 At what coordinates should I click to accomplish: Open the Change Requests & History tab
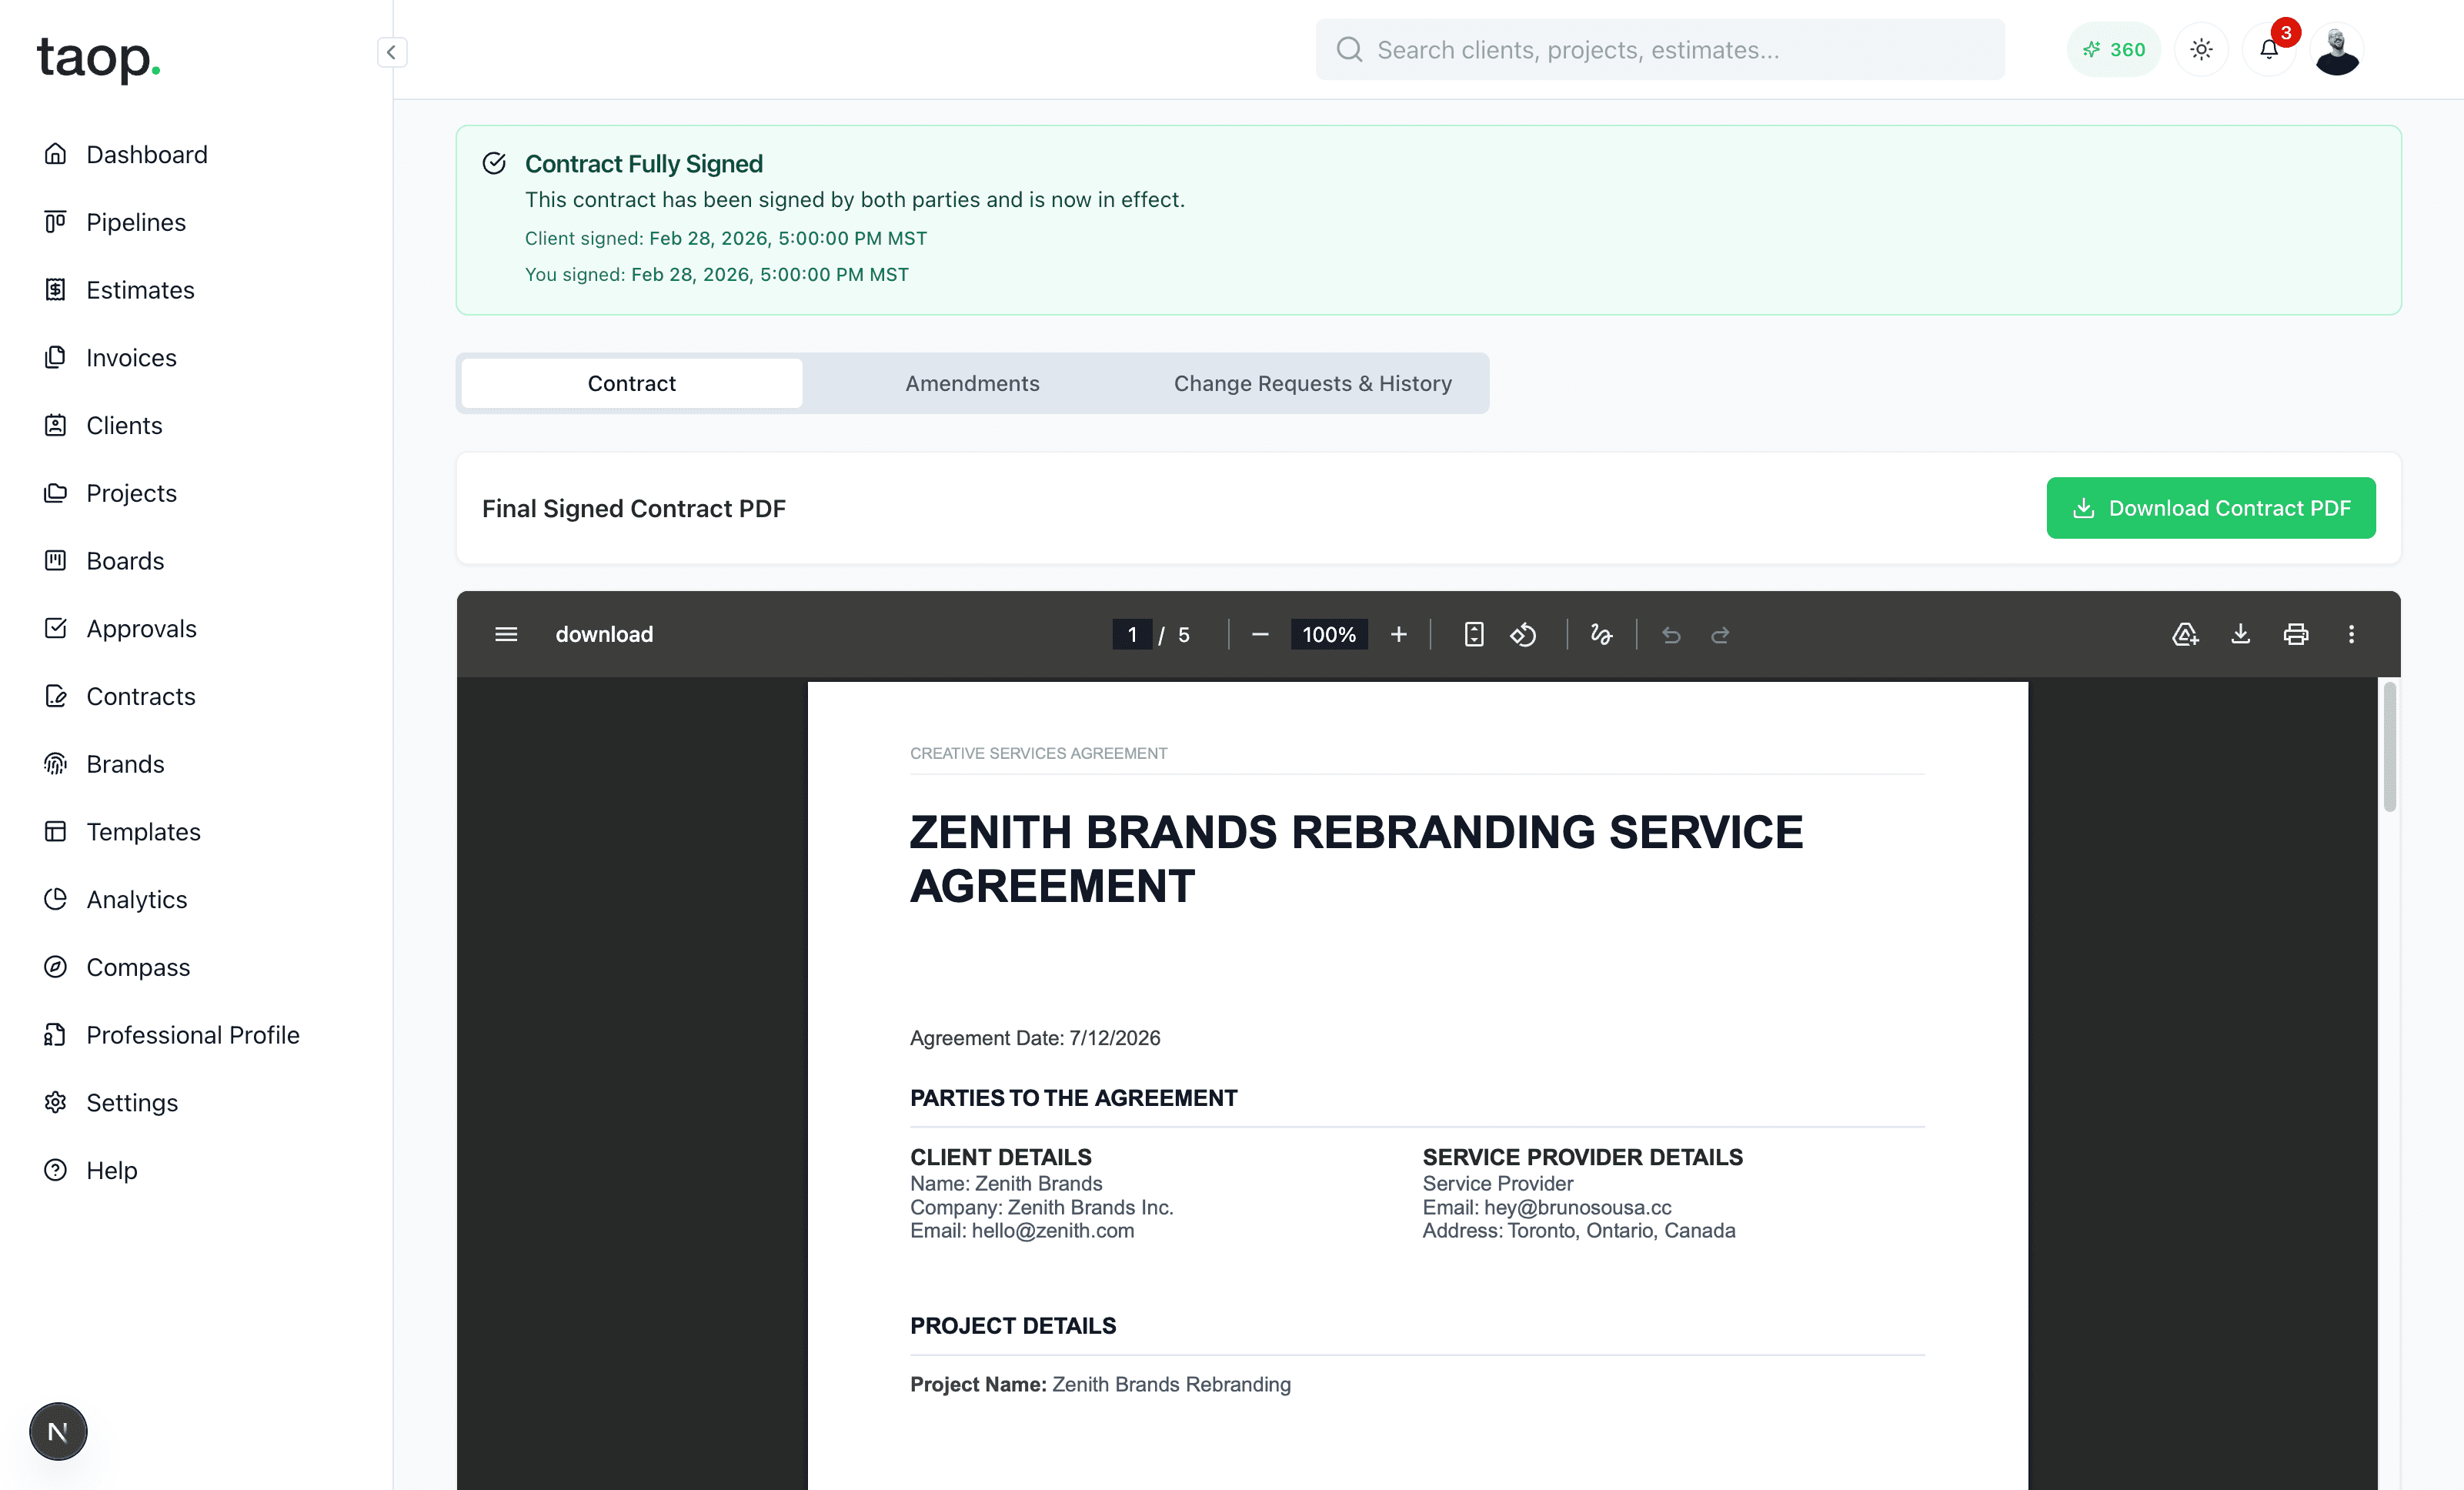click(x=1312, y=383)
